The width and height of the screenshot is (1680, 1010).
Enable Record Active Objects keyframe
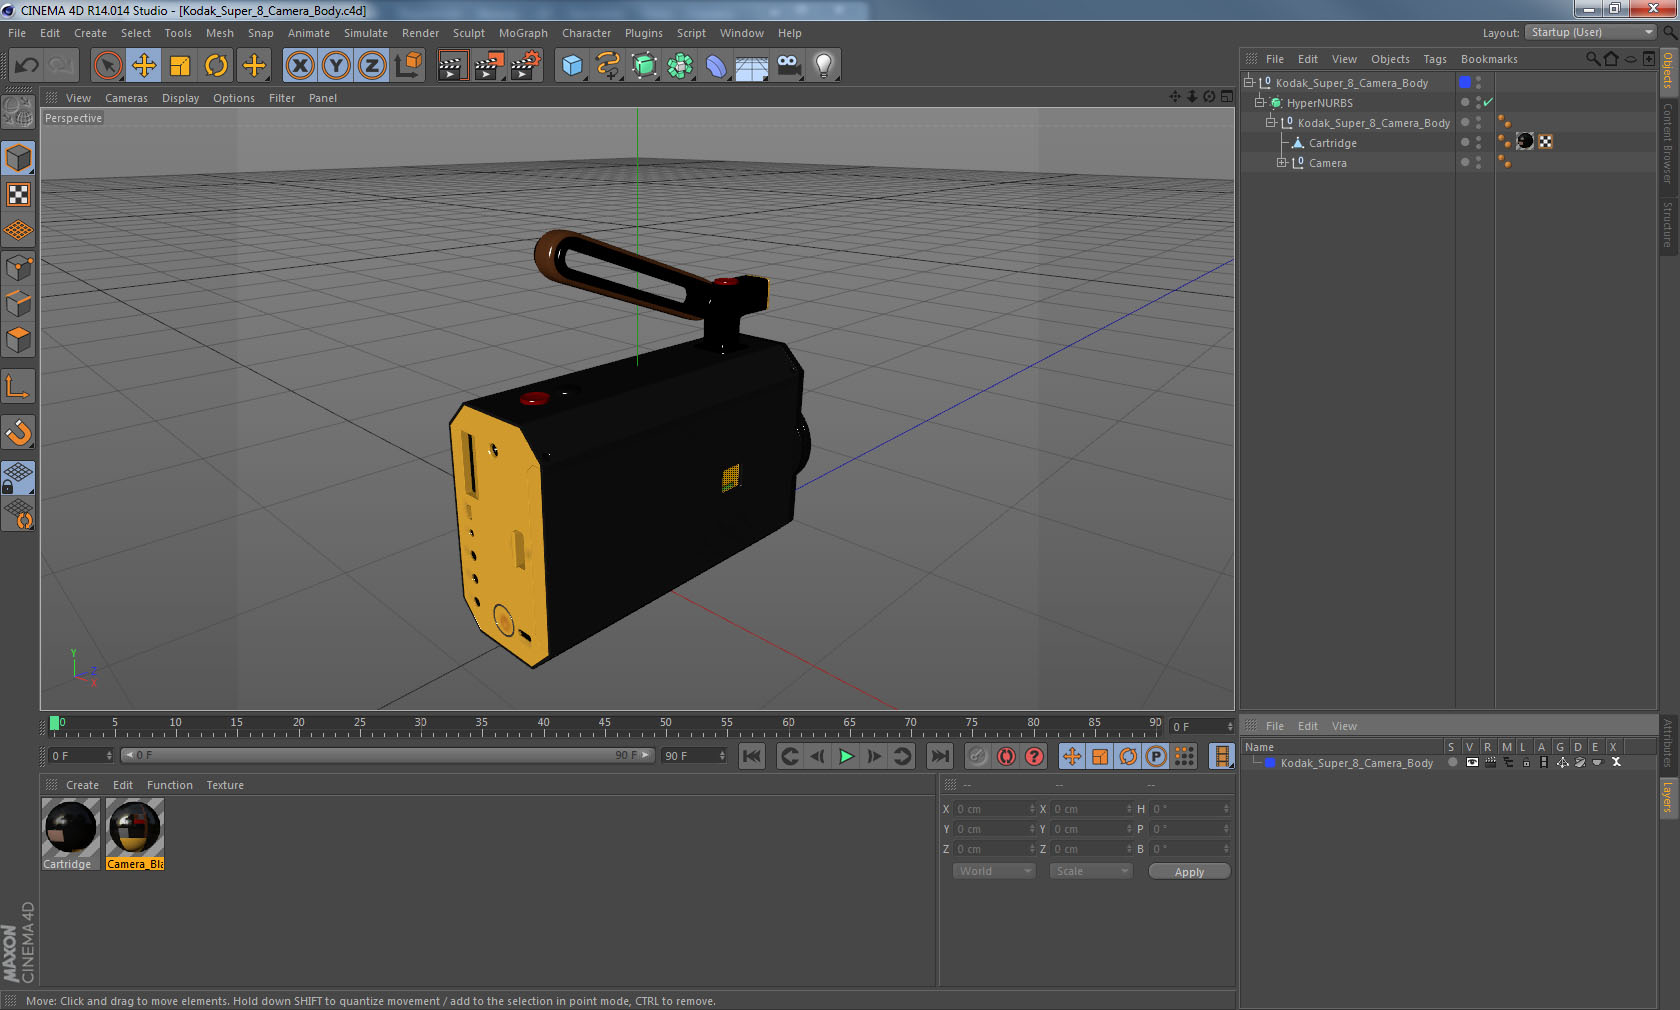click(978, 756)
